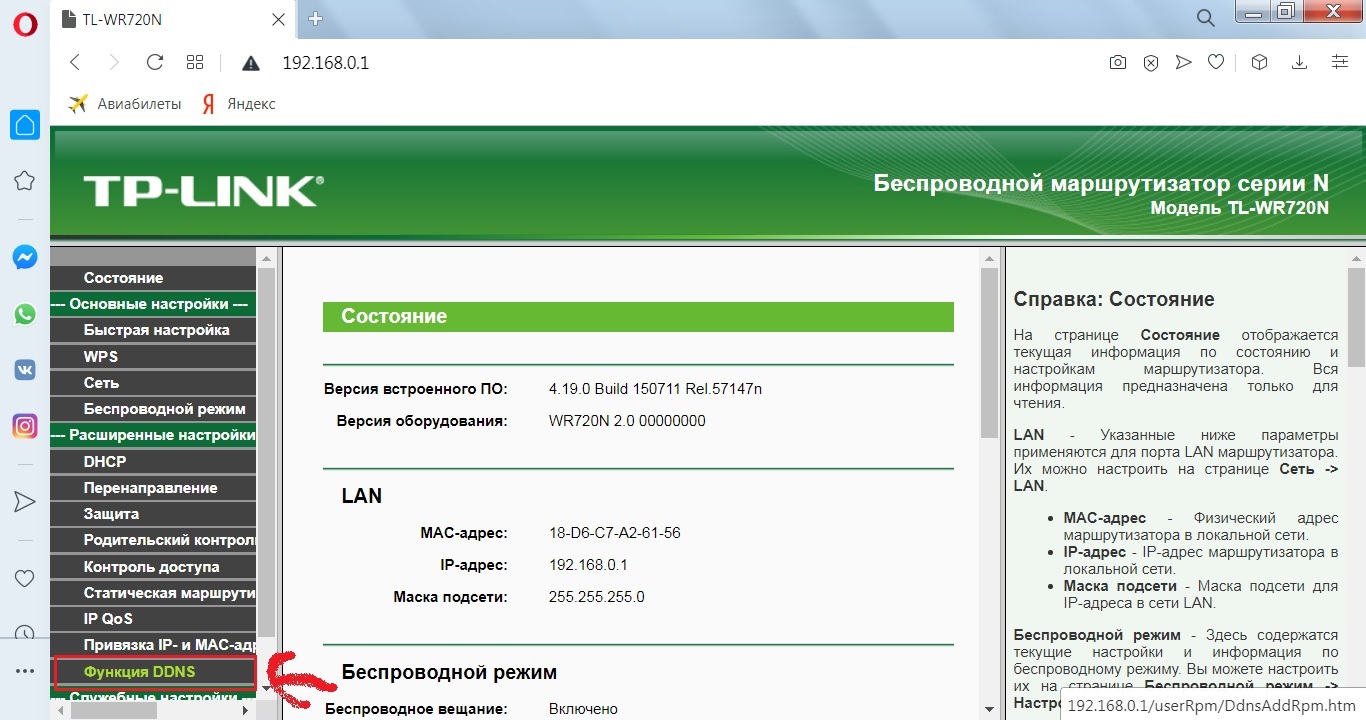Click firmware version 4.19.0 Build text

click(x=655, y=389)
